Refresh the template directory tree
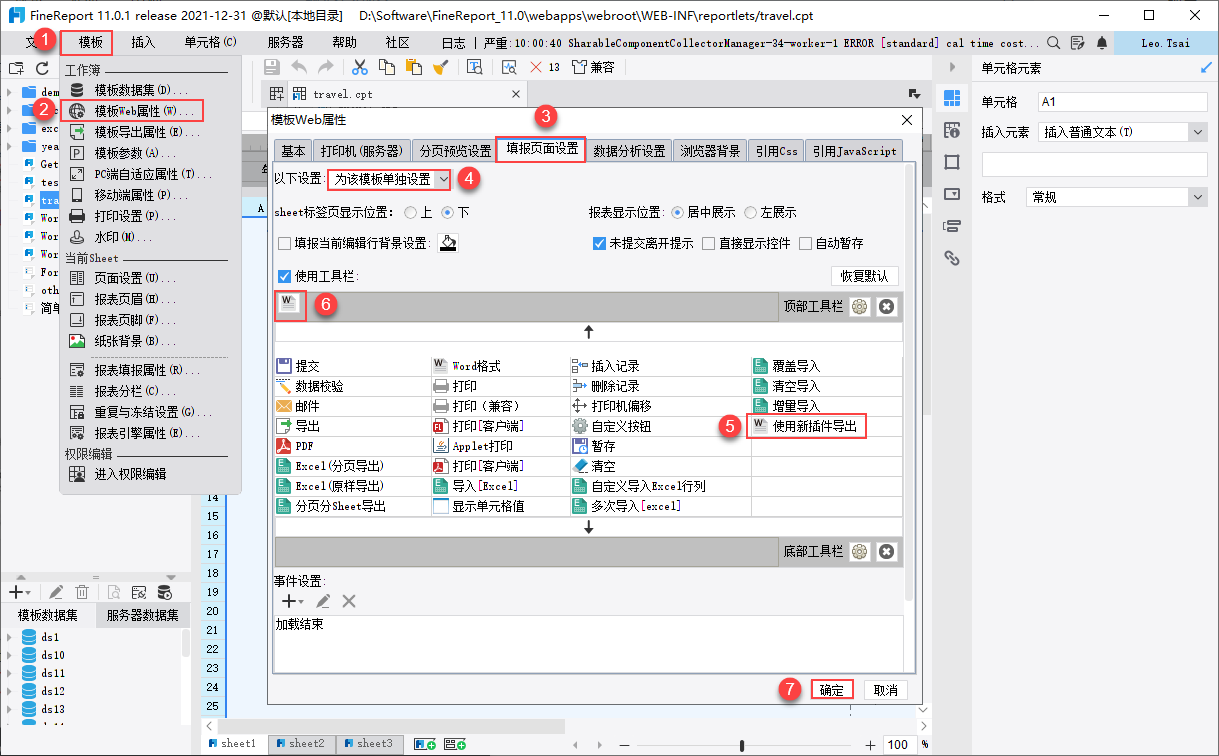1219x756 pixels. click(x=42, y=68)
